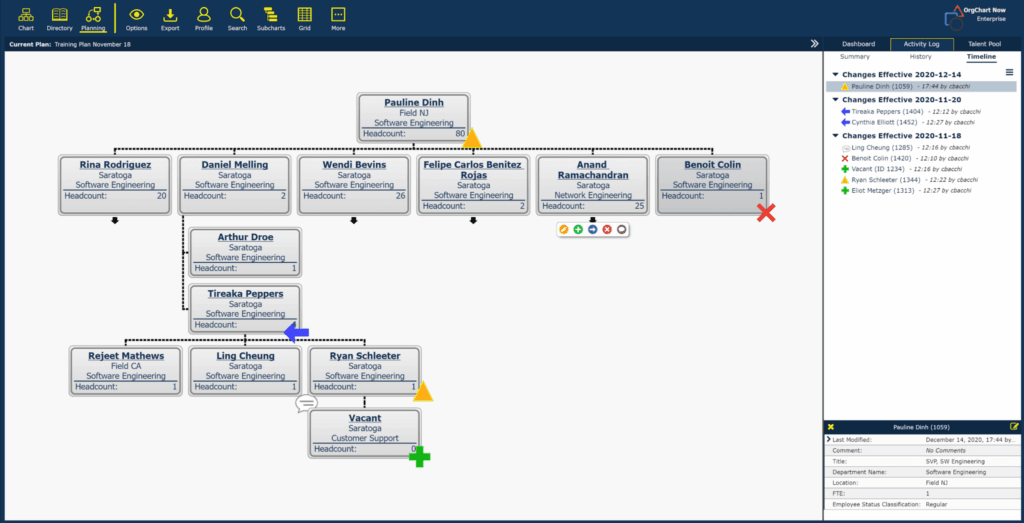Image resolution: width=1024 pixels, height=523 pixels.
Task: Open the Planning toolbar icon
Action: pyautogui.click(x=93, y=17)
